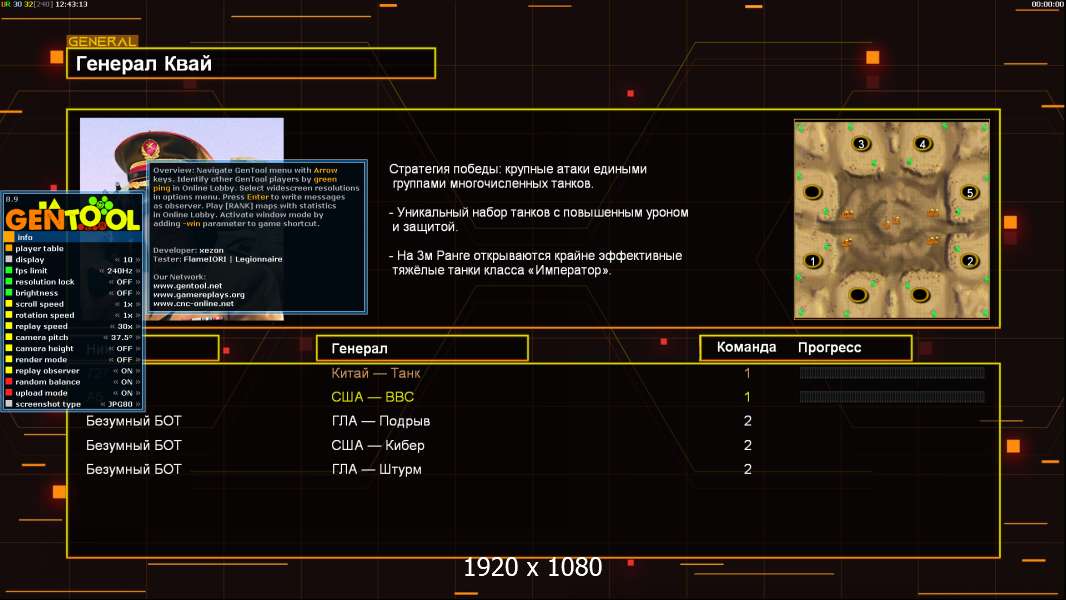Click the red square beside random balance
Image resolution: width=1066 pixels, height=600 pixels.
click(9, 381)
